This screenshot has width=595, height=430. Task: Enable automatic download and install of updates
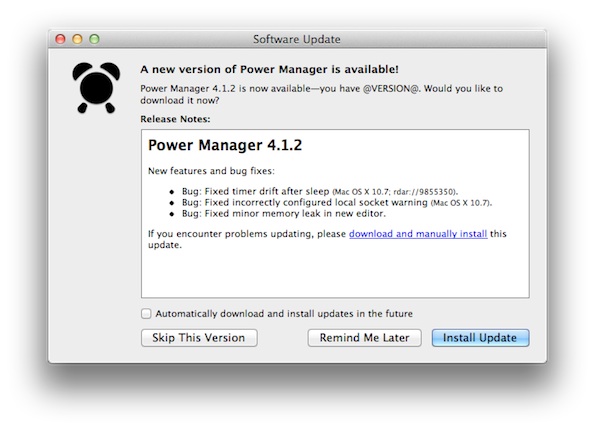point(146,313)
